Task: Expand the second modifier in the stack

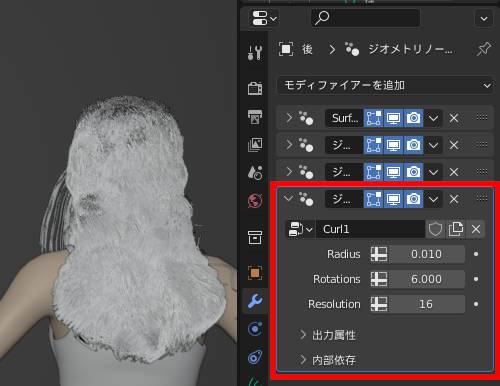Action: click(x=289, y=145)
